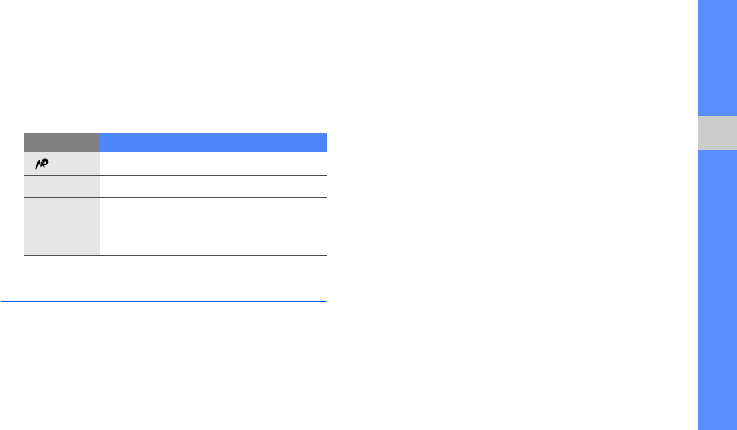Click the thin blue horizontal divider line
Screen dimensions: 737x430
coord(164,301)
